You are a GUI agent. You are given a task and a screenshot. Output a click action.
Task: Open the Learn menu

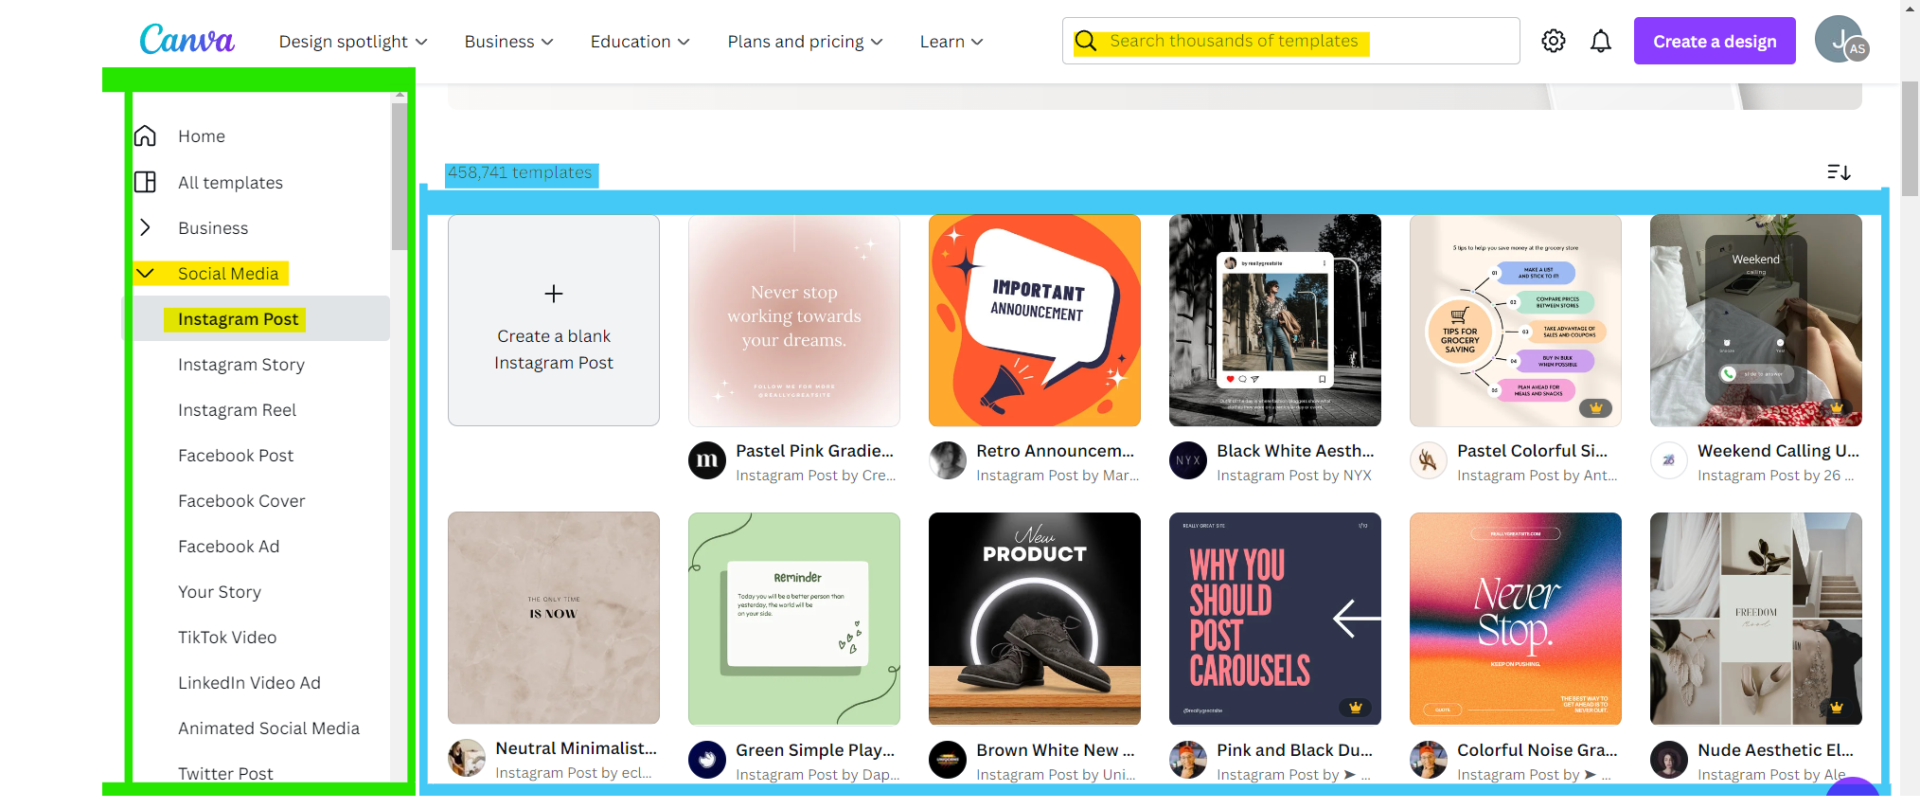[x=951, y=42]
